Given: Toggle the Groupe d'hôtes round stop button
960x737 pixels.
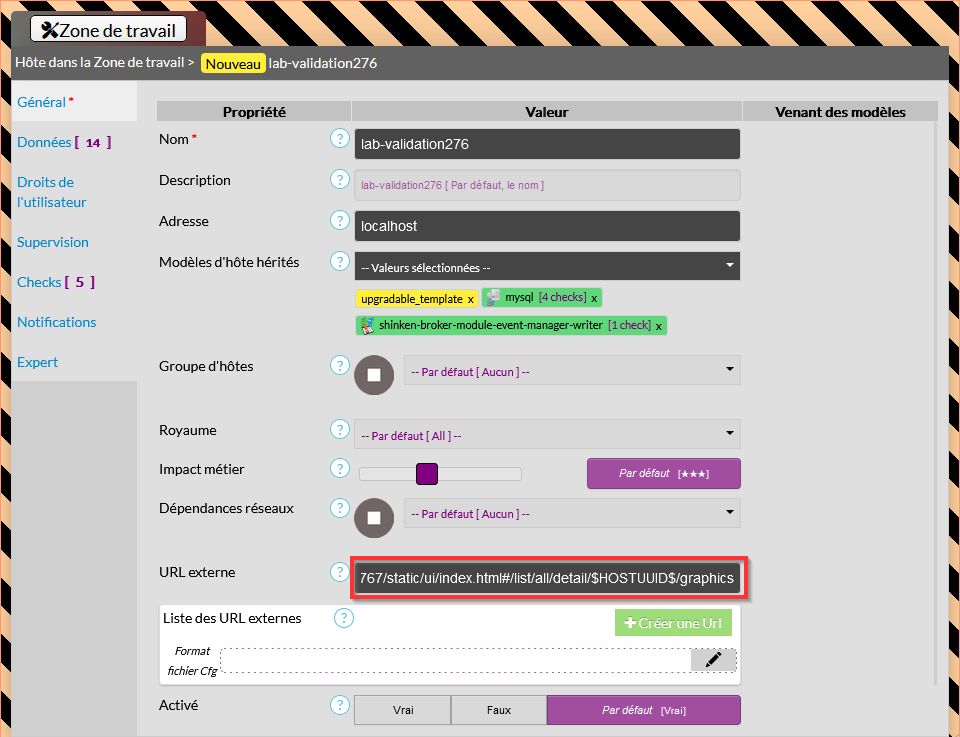Looking at the screenshot, I should tap(374, 375).
